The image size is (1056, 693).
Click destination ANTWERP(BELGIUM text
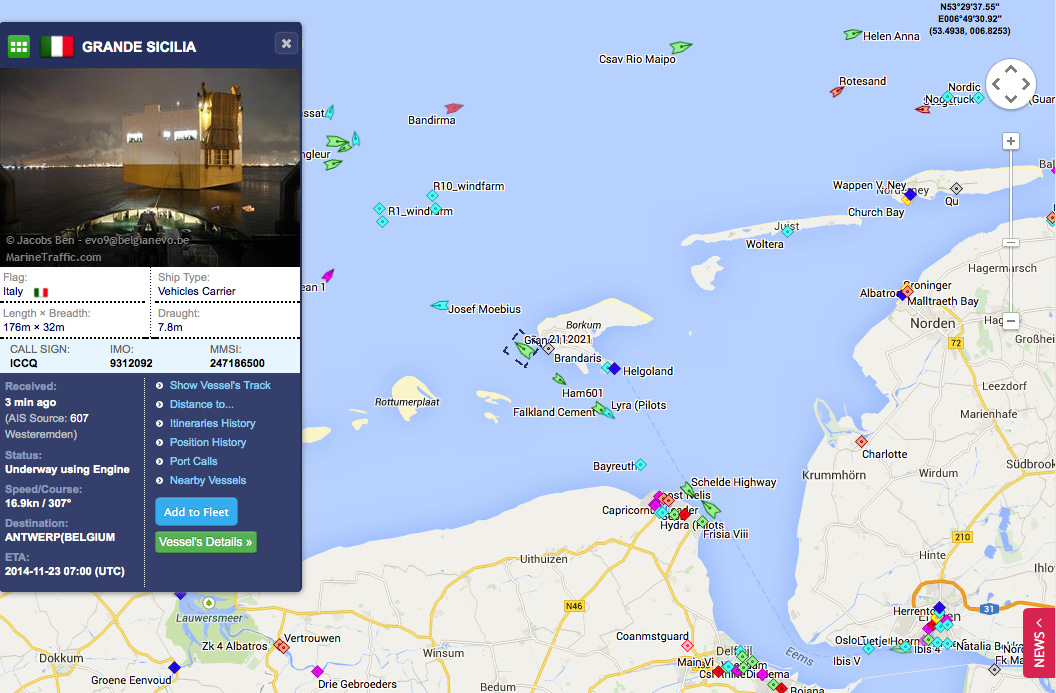point(60,537)
